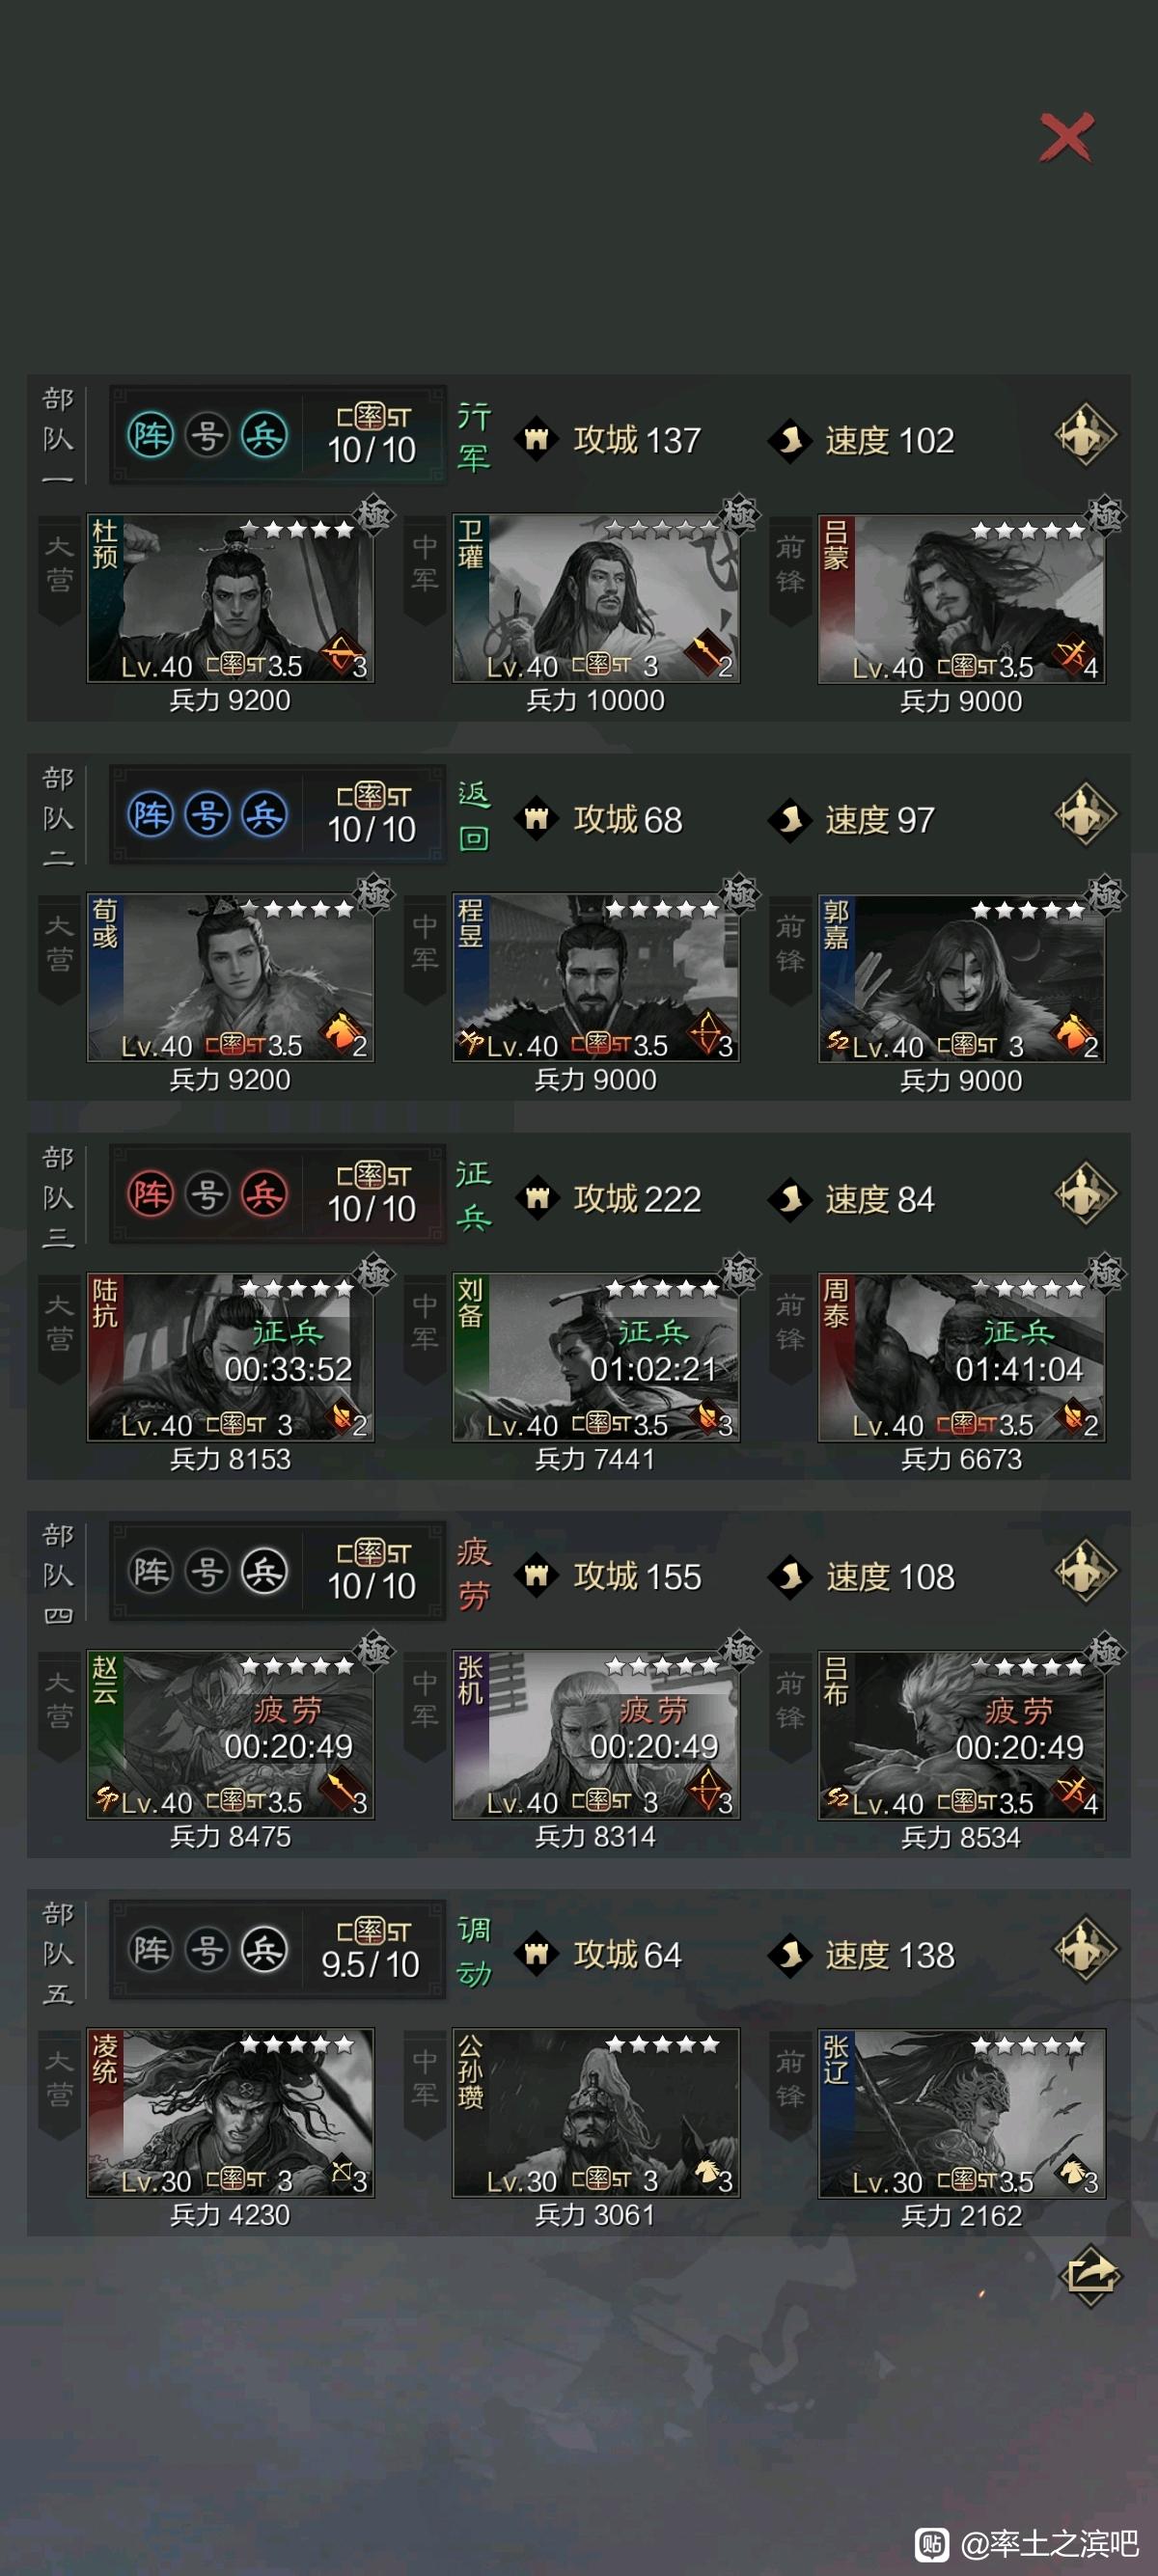The image size is (1158, 2576).
Task: Tap the formation diamond icon for 部队三
Action: coord(1085,1193)
